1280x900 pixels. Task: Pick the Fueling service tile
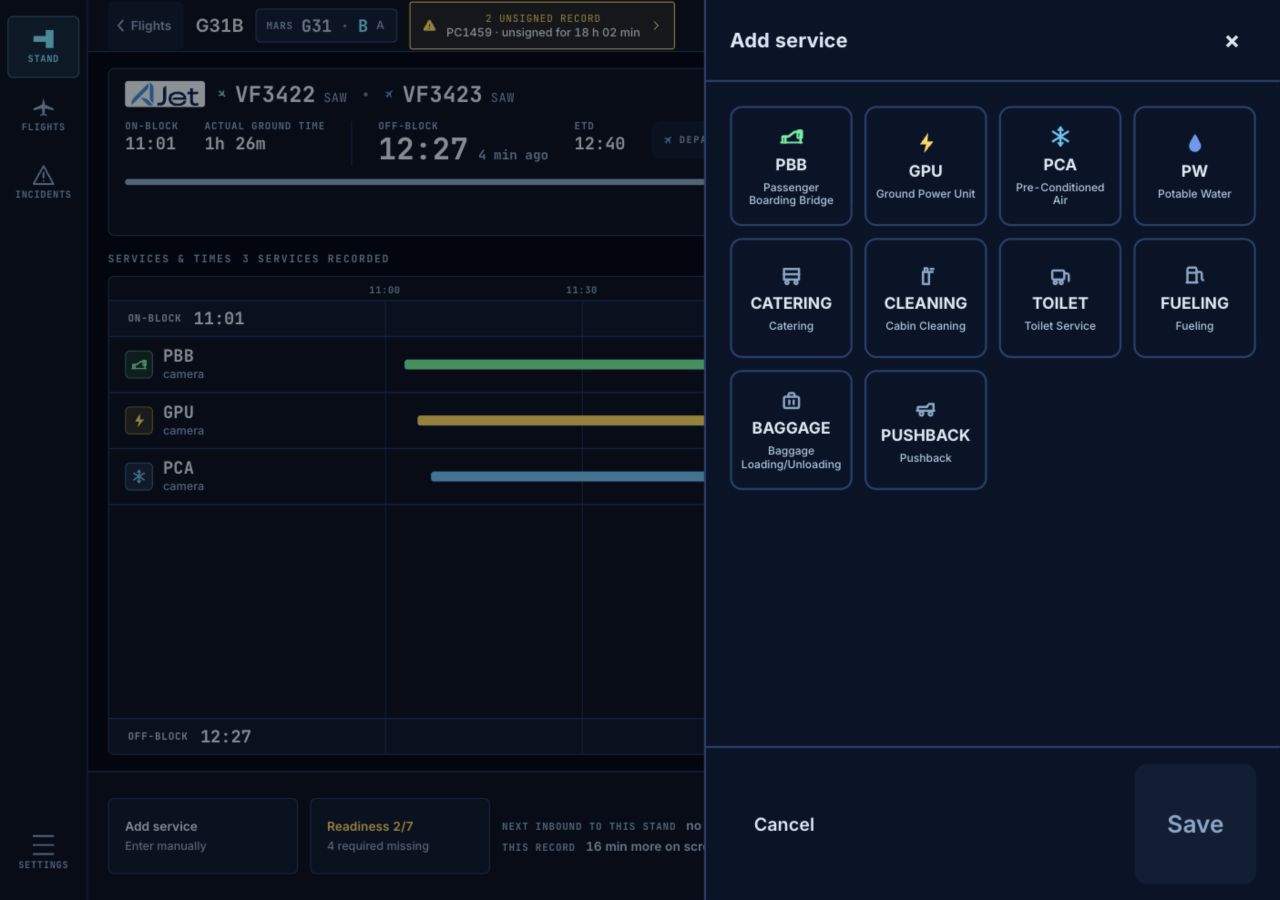tap(1194, 298)
